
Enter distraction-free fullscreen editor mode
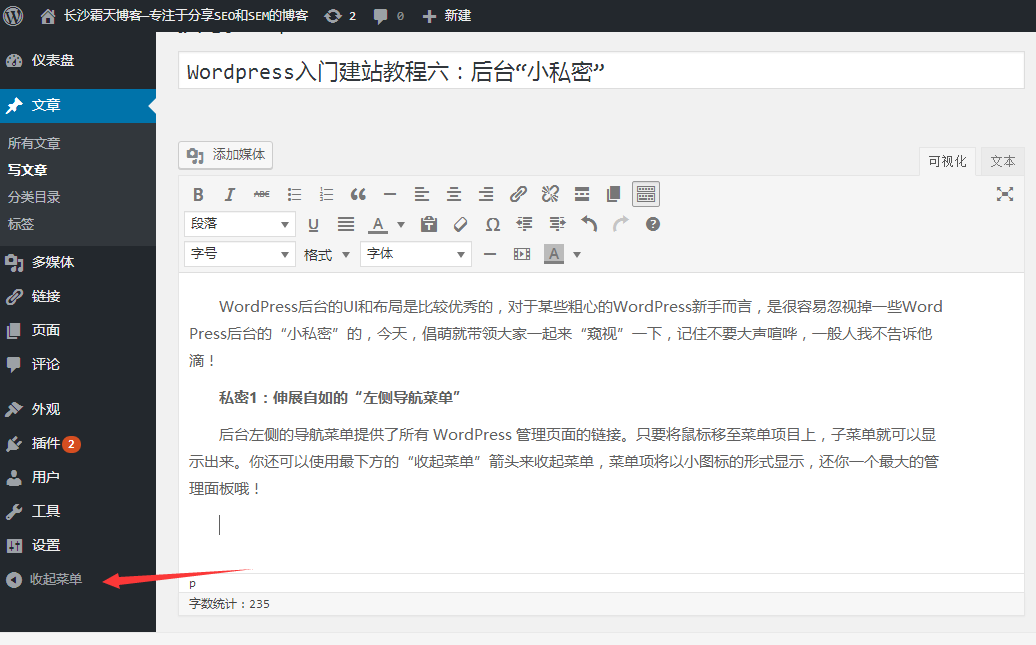click(x=1005, y=194)
